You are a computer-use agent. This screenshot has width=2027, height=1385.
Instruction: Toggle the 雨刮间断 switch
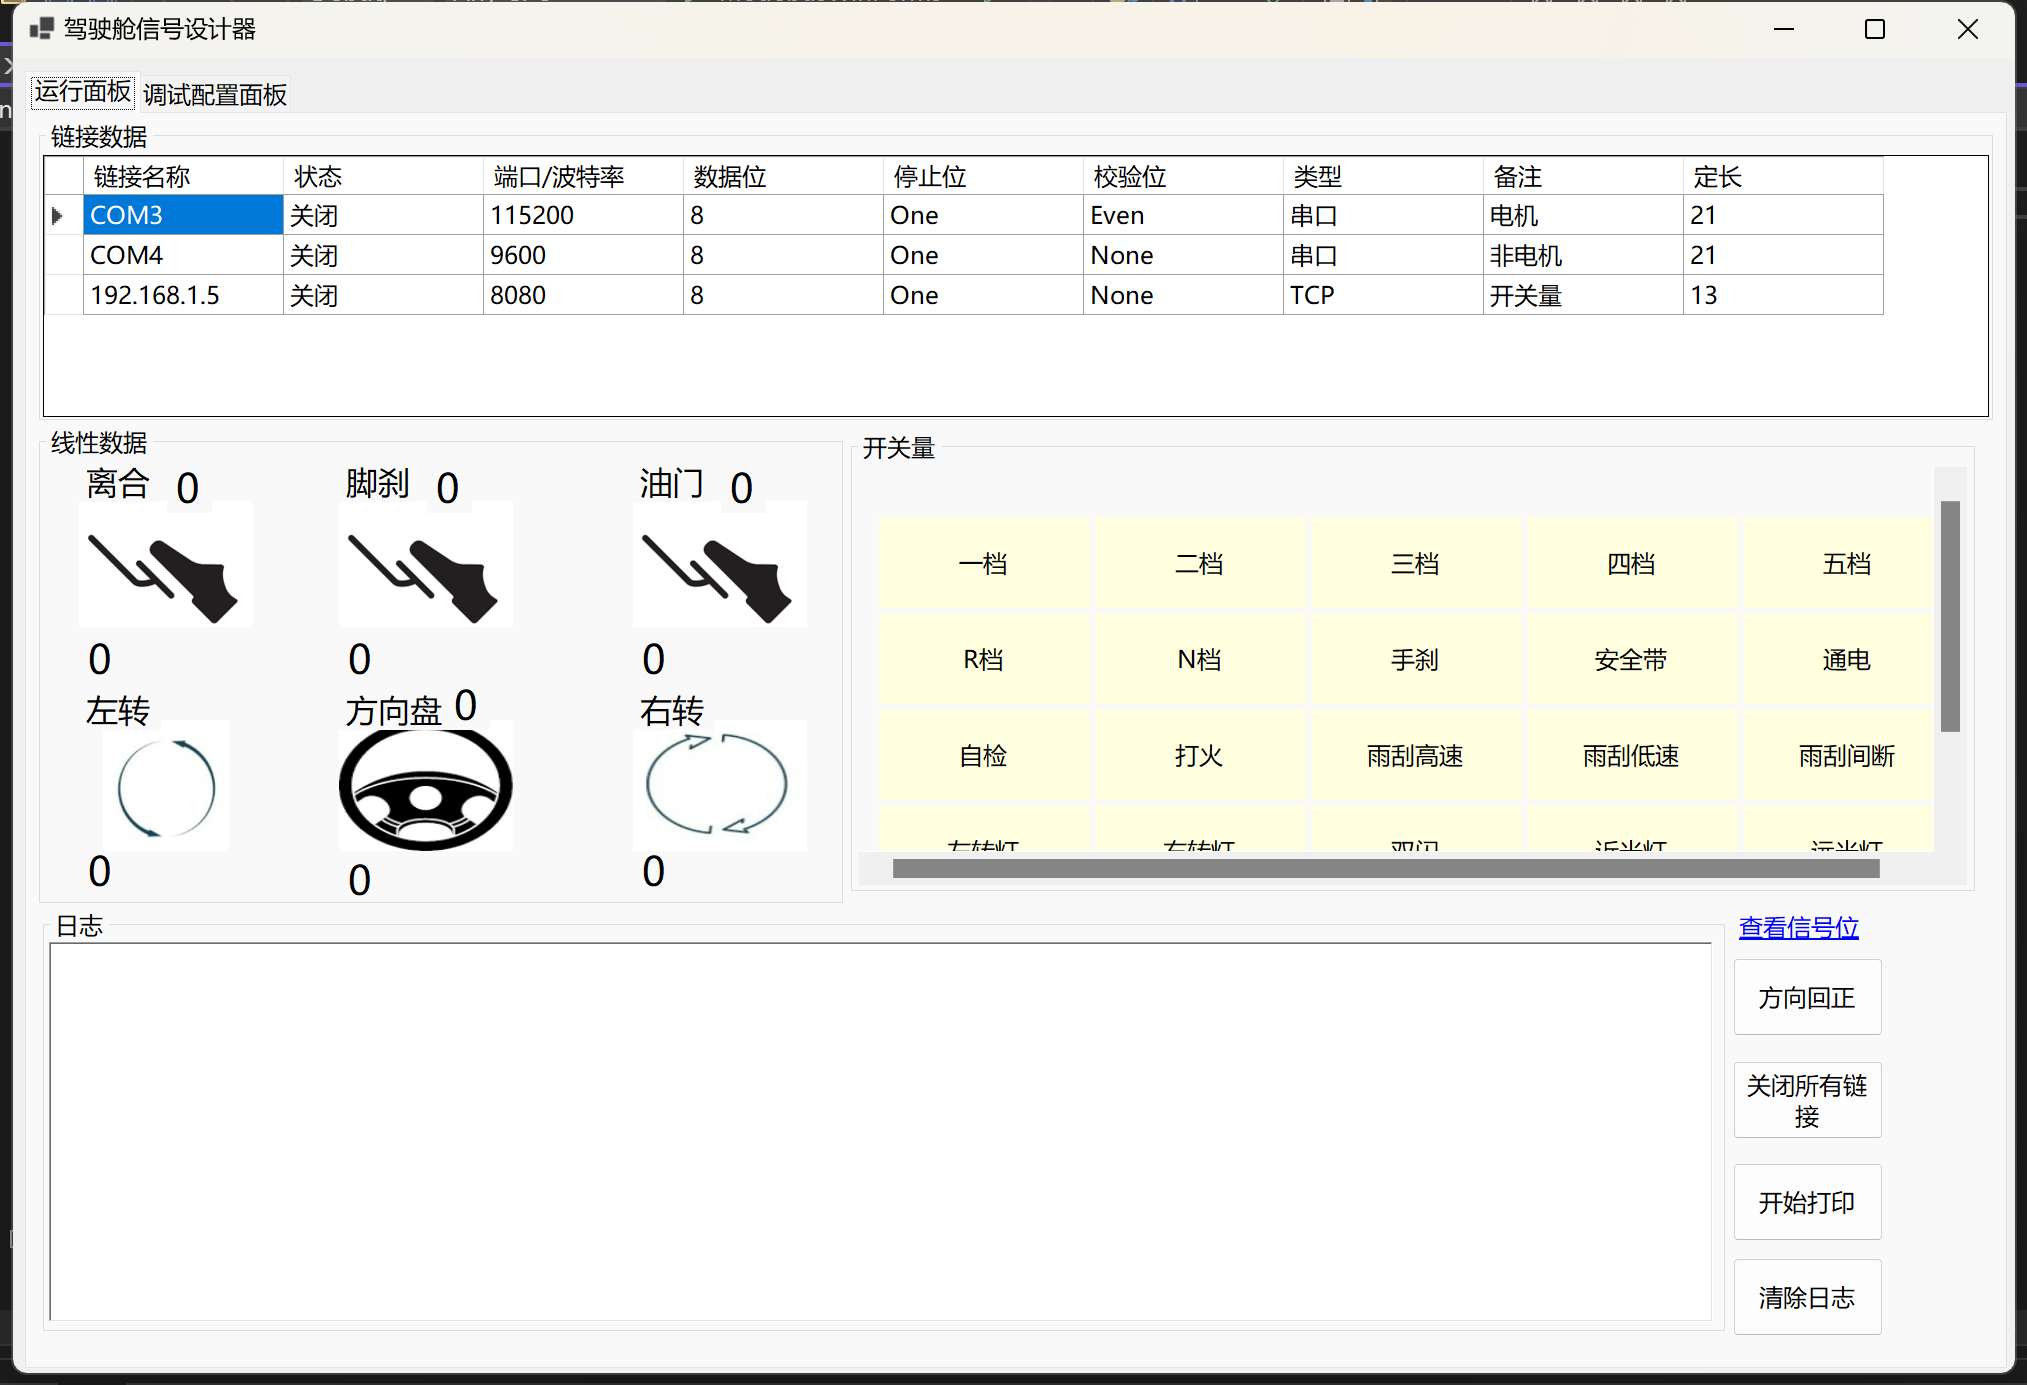click(x=1839, y=755)
